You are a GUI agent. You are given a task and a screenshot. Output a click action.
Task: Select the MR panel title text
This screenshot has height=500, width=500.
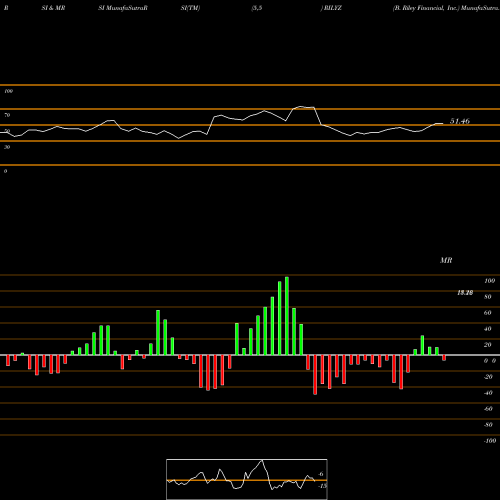[x=446, y=260]
